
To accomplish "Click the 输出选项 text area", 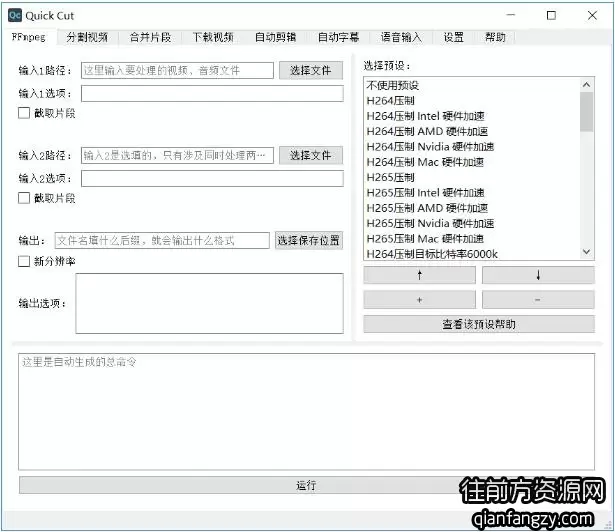I will (209, 303).
